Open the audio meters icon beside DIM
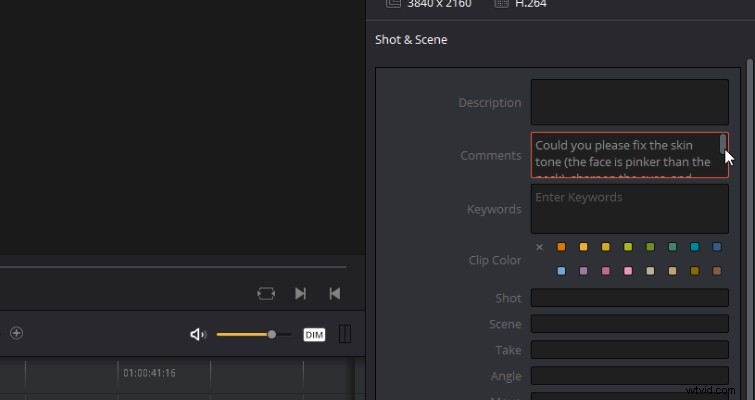The image size is (755, 400). [x=345, y=334]
